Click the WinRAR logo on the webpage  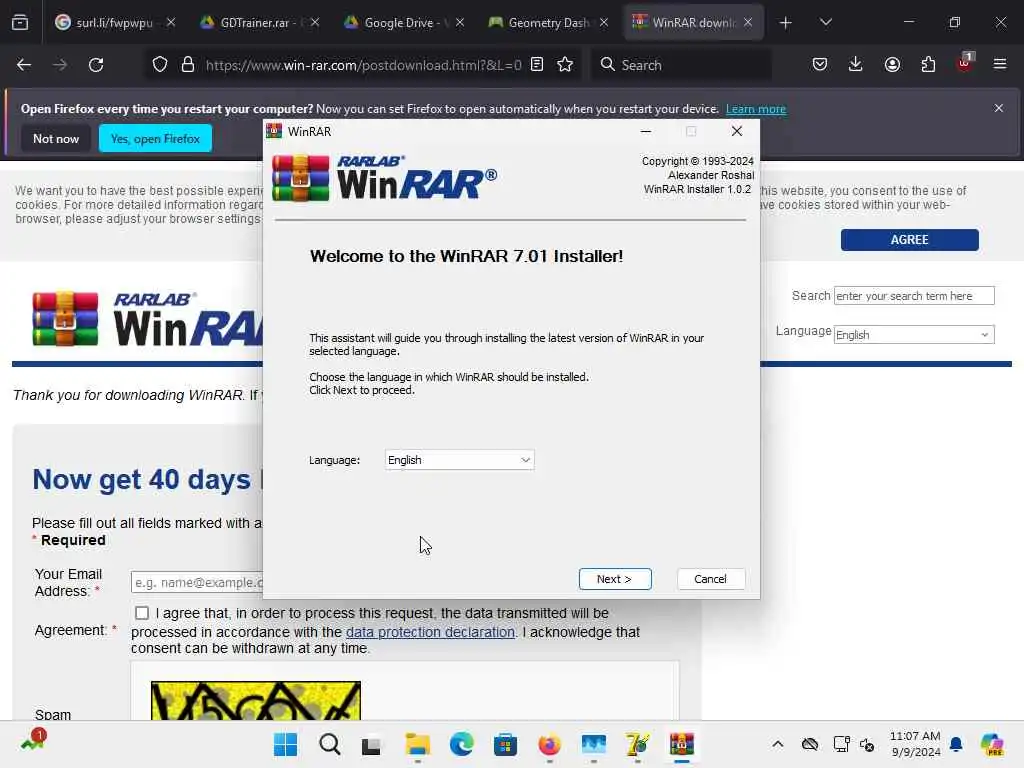[149, 319]
